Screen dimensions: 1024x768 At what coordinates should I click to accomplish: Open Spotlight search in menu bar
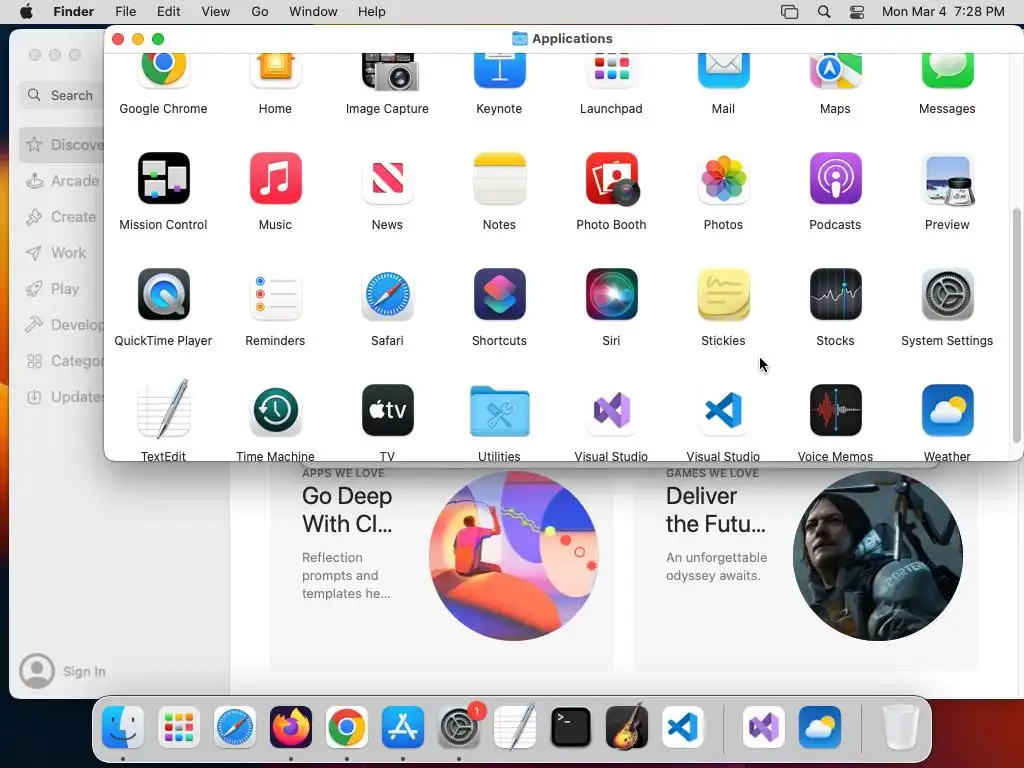(x=824, y=12)
